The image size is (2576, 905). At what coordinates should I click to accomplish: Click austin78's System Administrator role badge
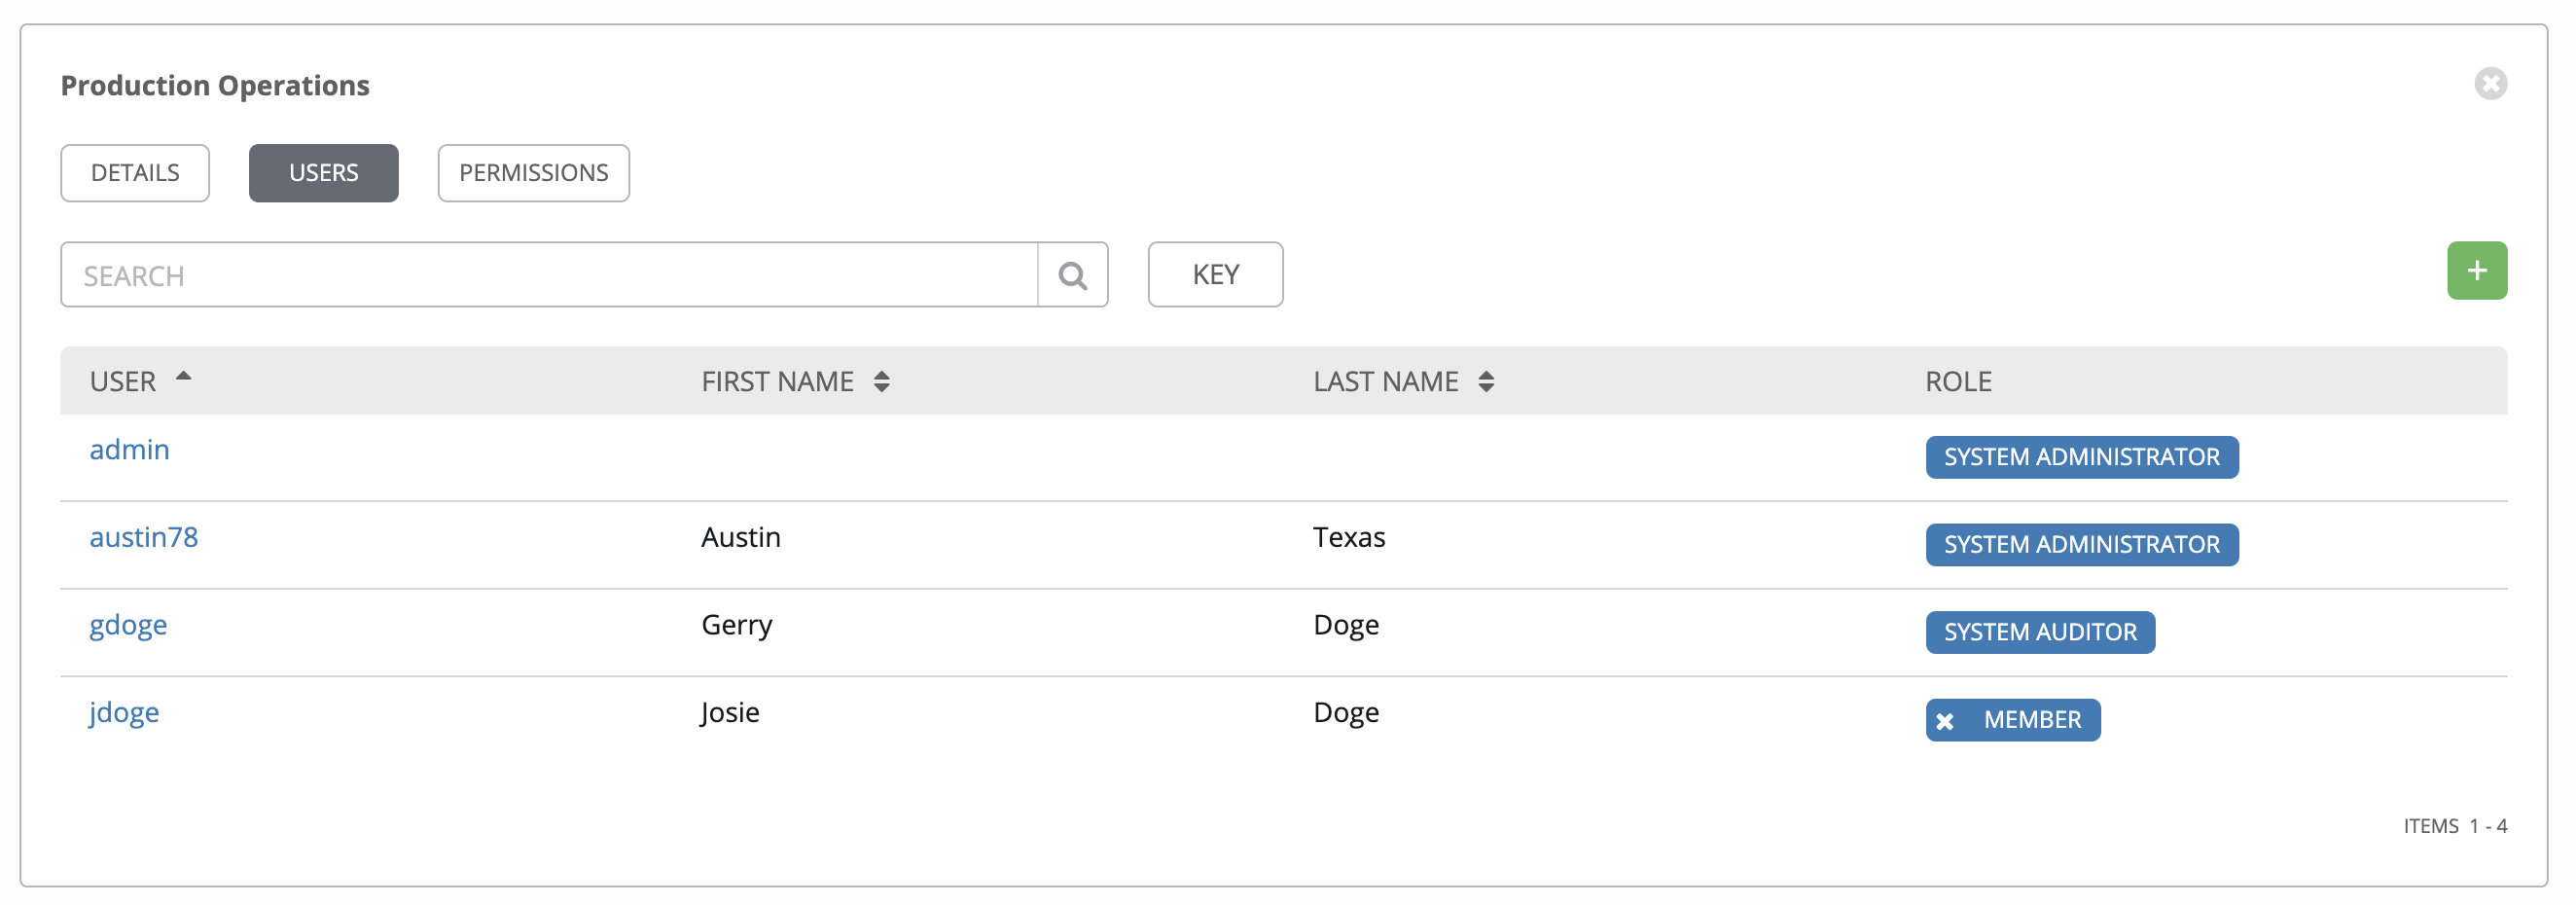[x=2081, y=545]
